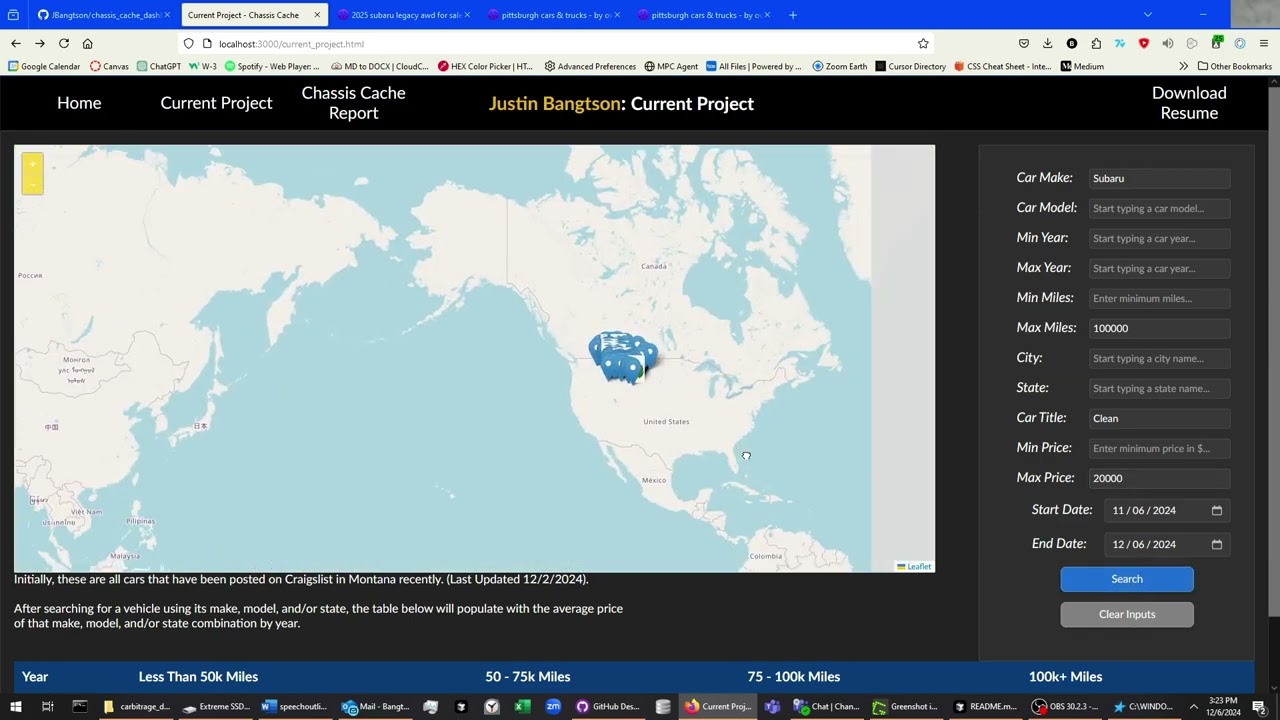Open Current Project navigation link
Viewport: 1280px width, 720px height.
(x=216, y=103)
